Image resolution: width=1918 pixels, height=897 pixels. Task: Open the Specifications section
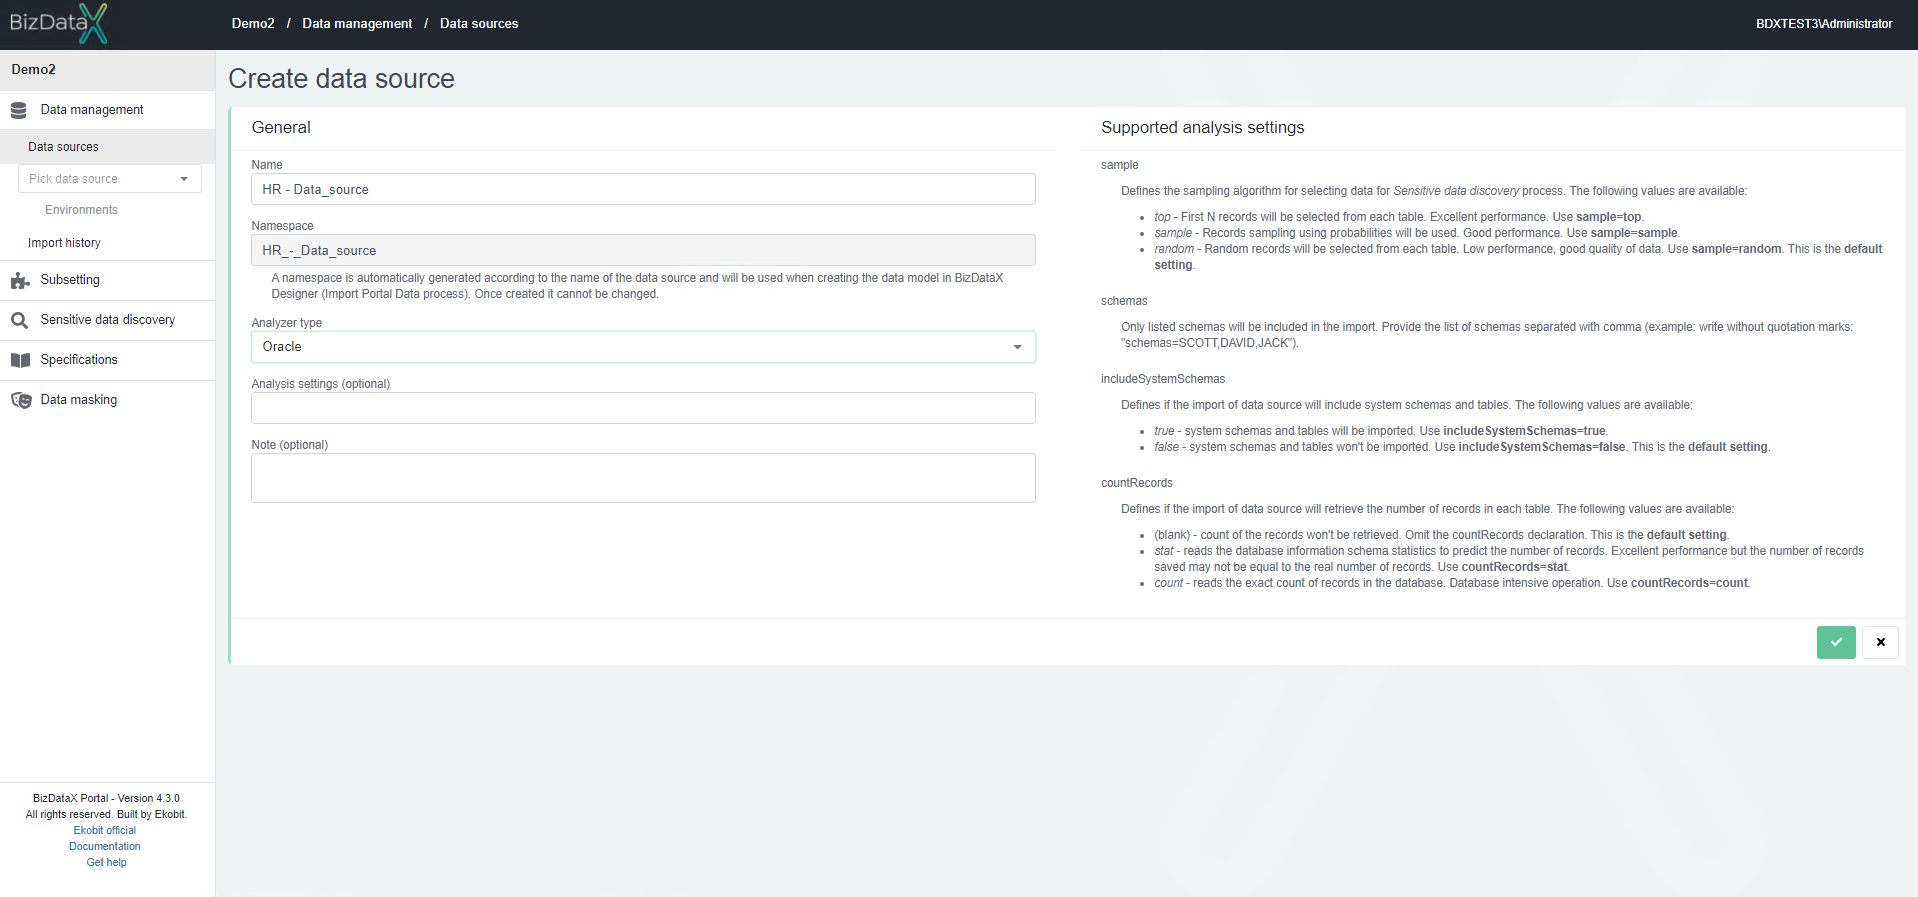click(107, 360)
